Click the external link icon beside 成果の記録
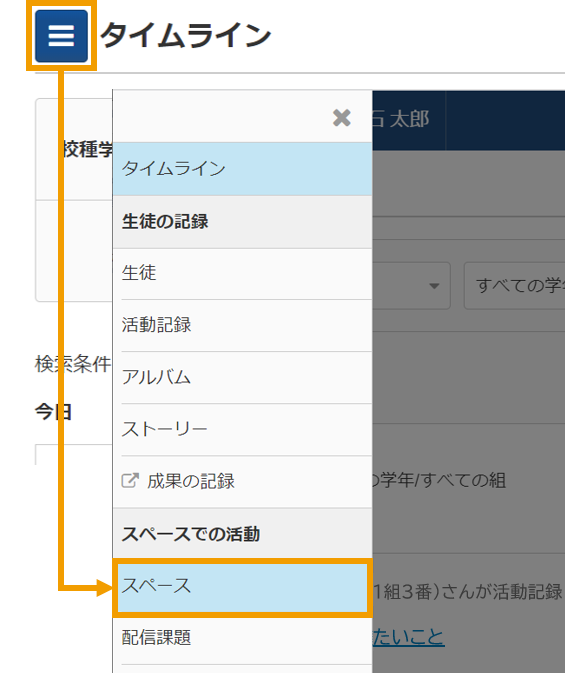The height and width of the screenshot is (673, 573). pos(130,481)
